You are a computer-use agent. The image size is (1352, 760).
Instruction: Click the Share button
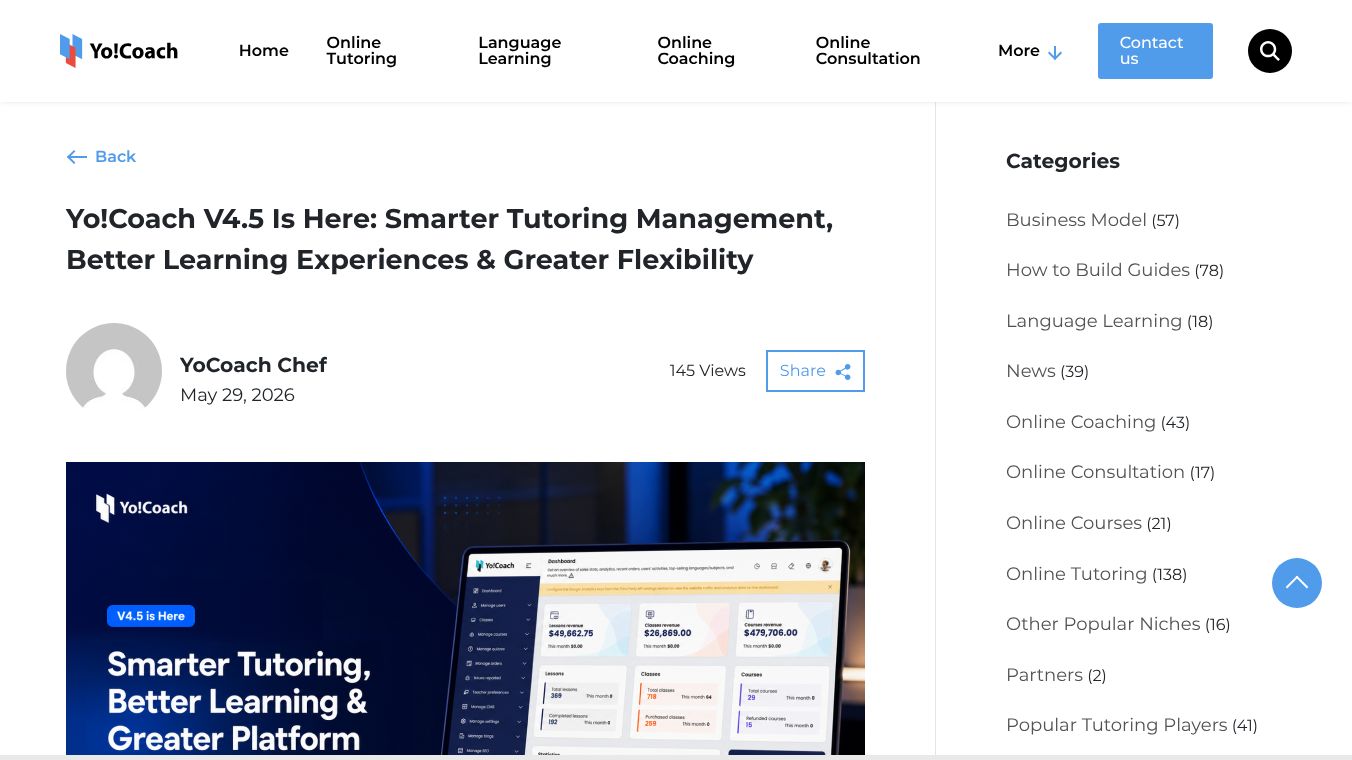(x=815, y=371)
